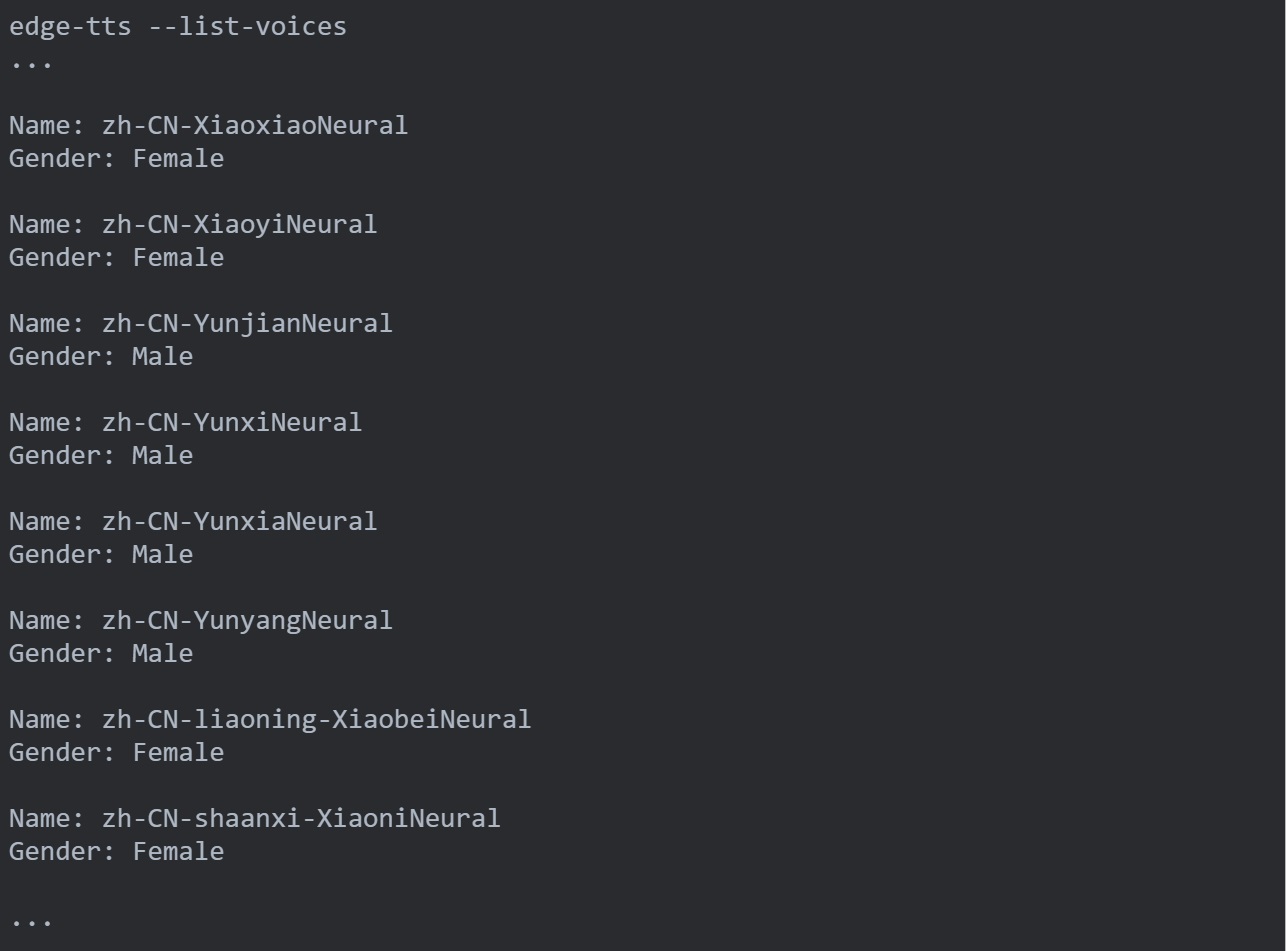Click the zh-CN-XiaoyiNeural voice name
The image size is (1286, 951).
click(x=240, y=225)
